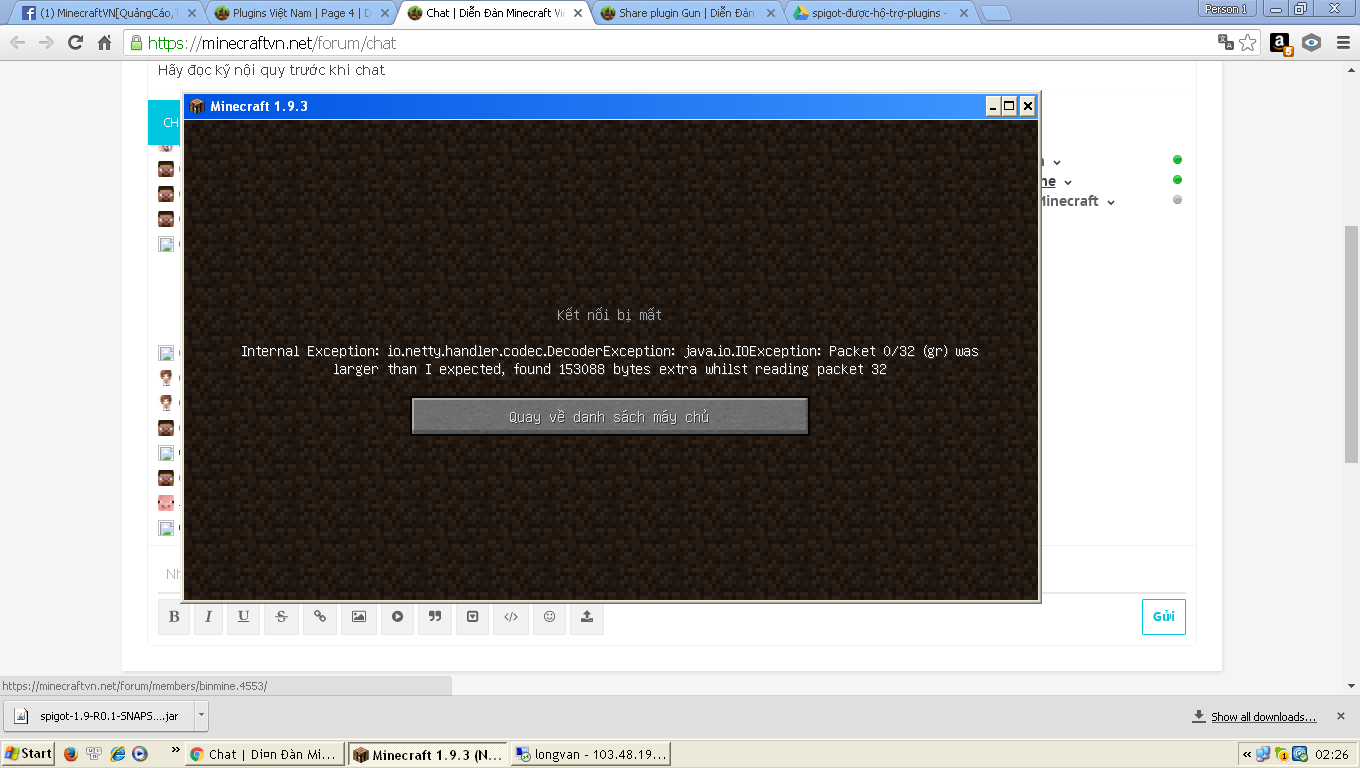Click the Gửi send button
Image resolution: width=1360 pixels, height=768 pixels.
1164,617
